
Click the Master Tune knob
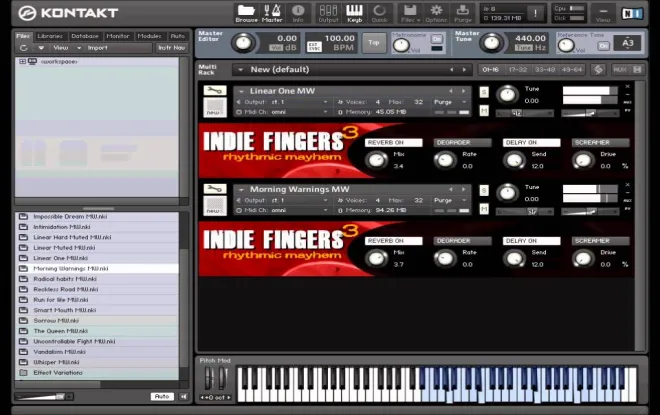(x=491, y=43)
